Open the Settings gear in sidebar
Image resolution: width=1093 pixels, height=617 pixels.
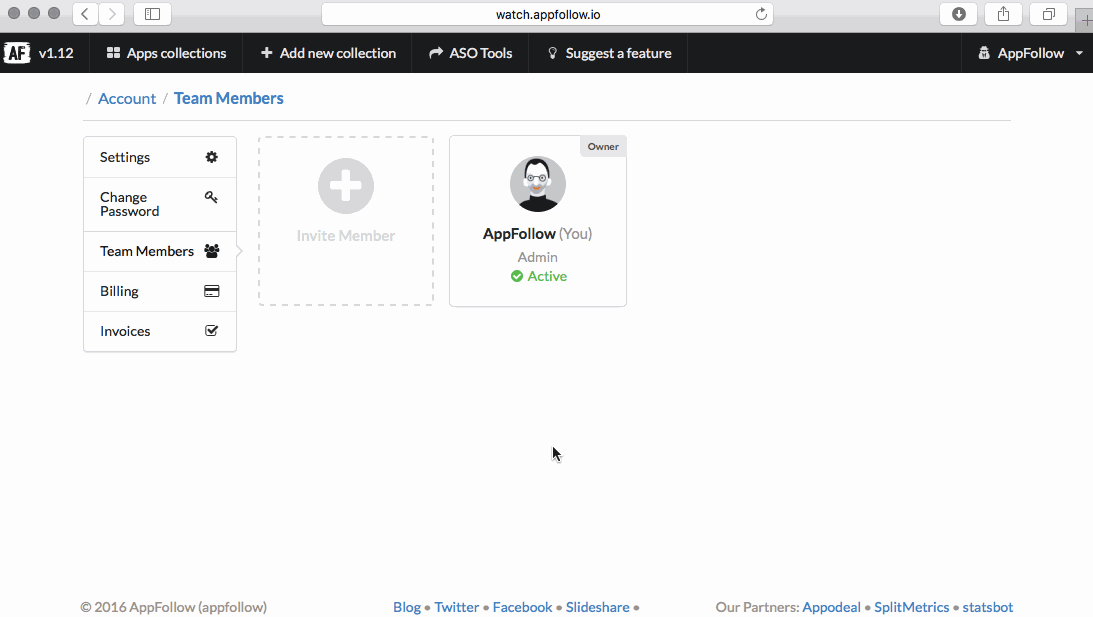(x=211, y=157)
